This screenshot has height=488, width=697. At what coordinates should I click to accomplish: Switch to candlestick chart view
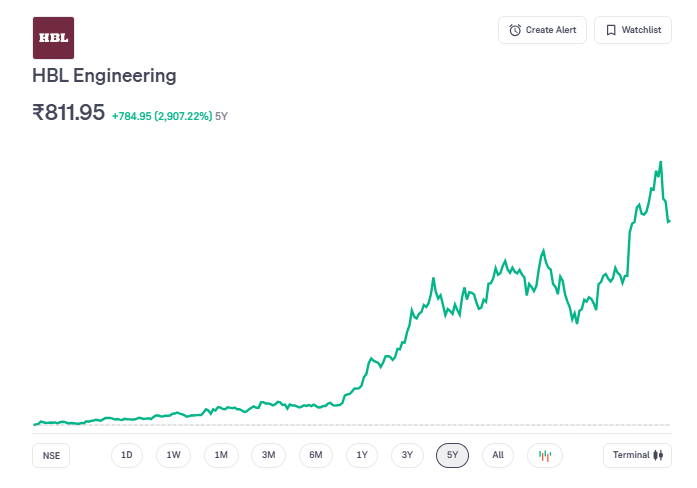coord(545,455)
